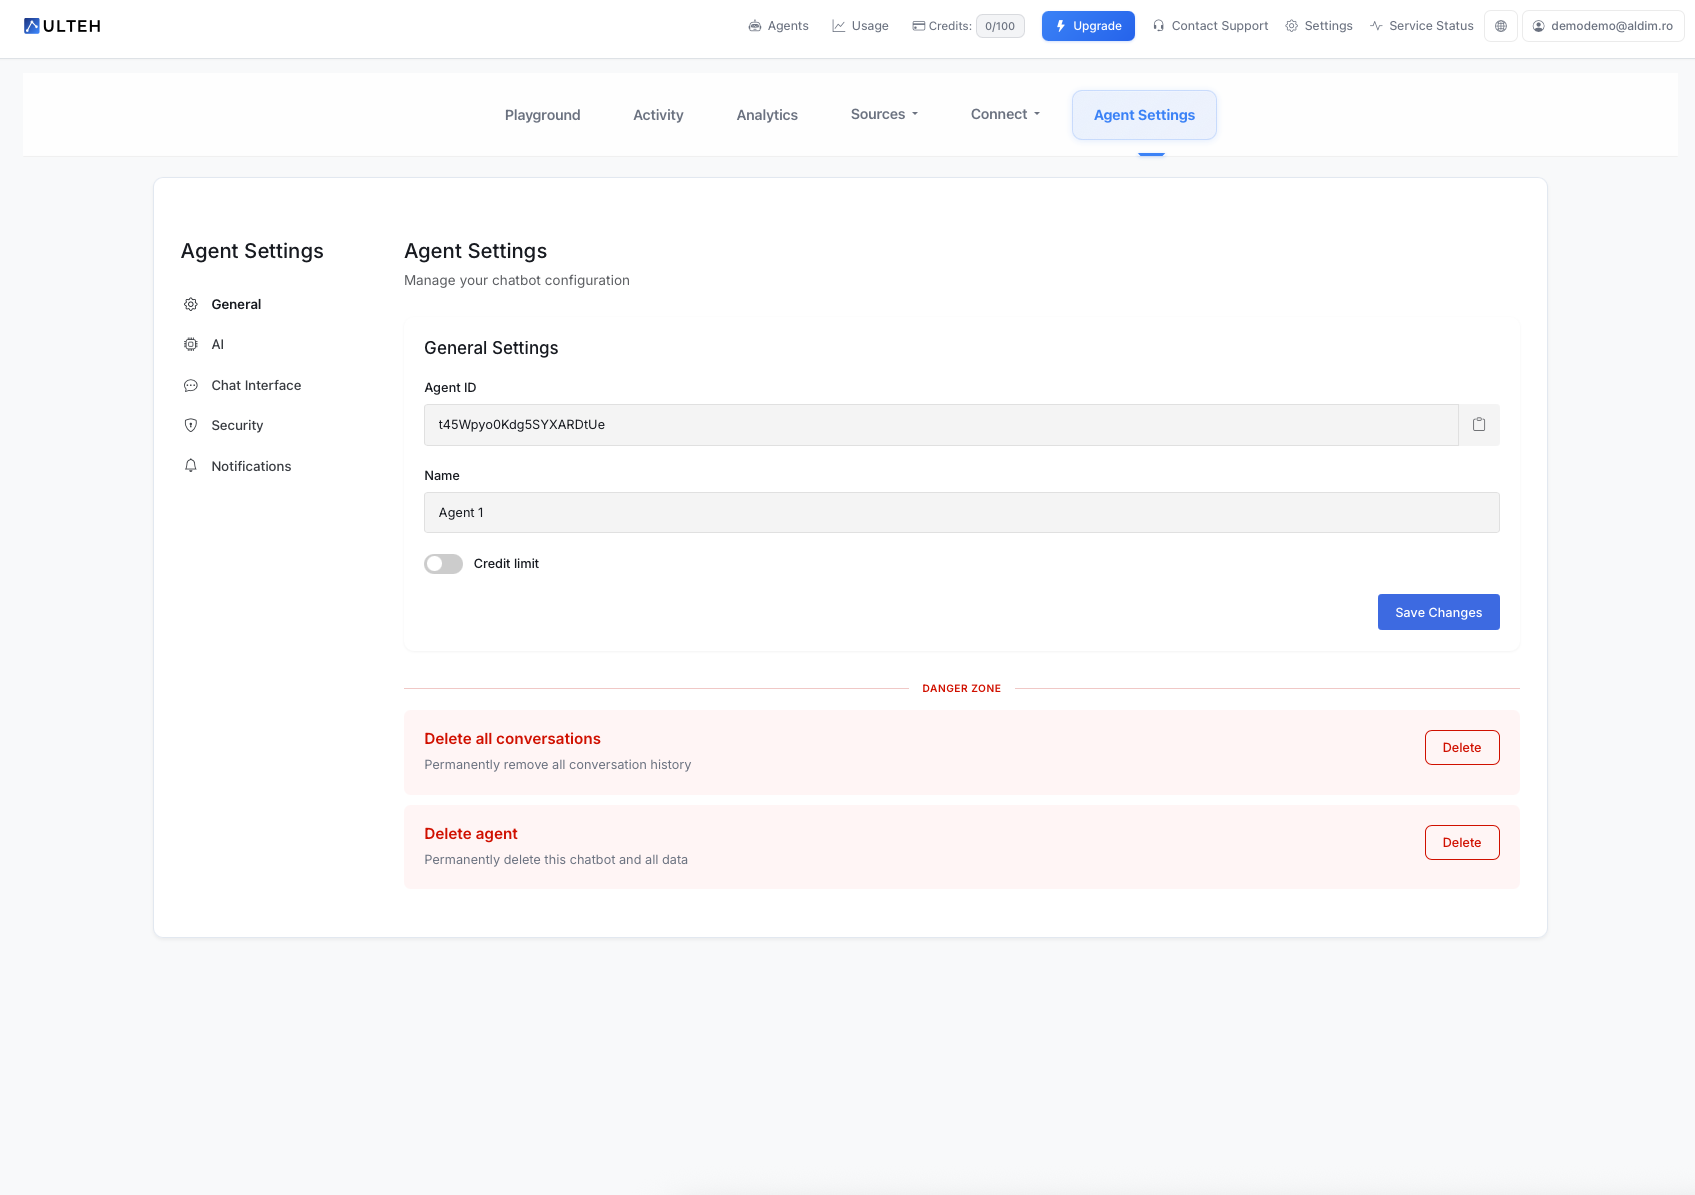Viewport: 1695px width, 1195px height.
Task: Open the Connect dropdown
Action: coord(1004,114)
